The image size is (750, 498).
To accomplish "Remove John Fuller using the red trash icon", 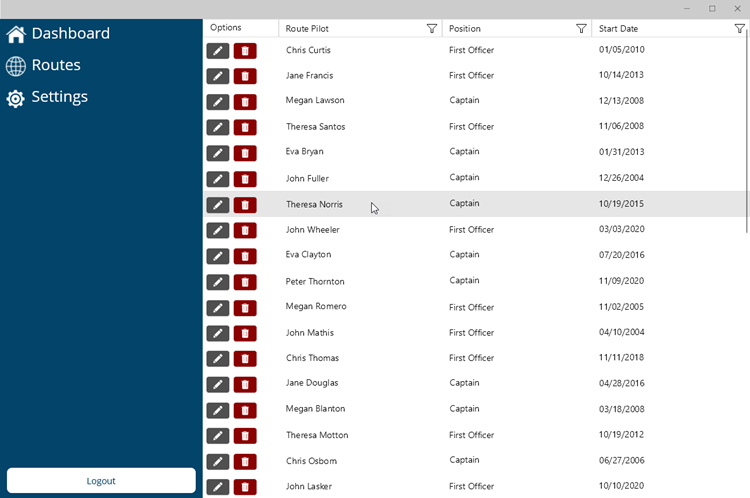I will coord(245,179).
